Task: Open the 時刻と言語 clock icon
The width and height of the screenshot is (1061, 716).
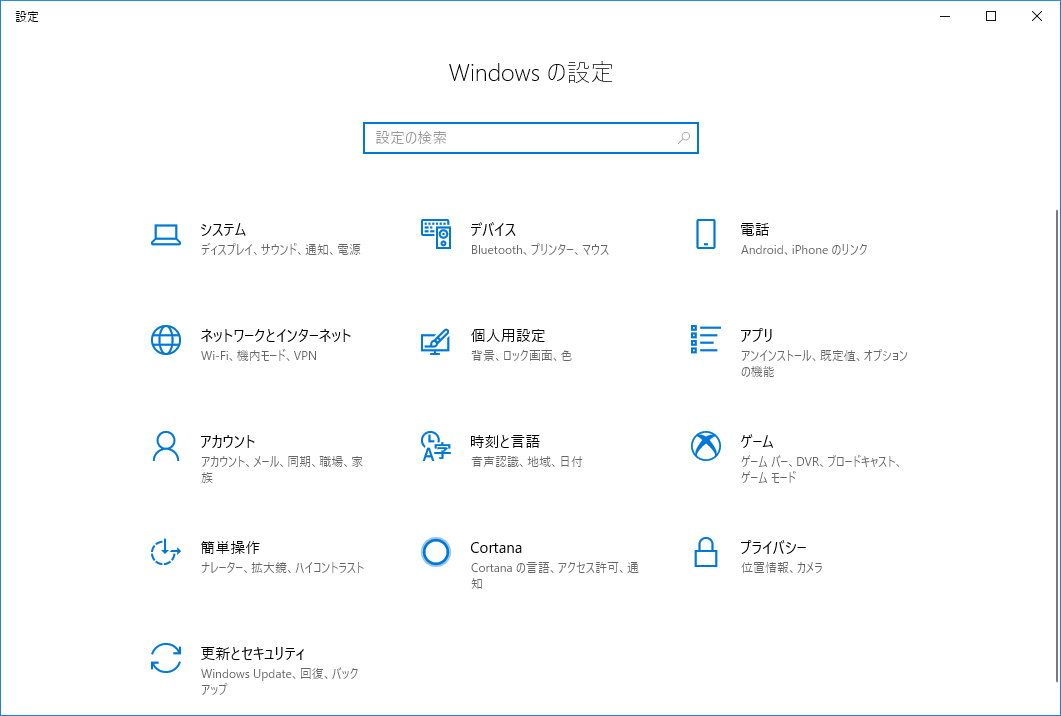Action: pos(436,447)
